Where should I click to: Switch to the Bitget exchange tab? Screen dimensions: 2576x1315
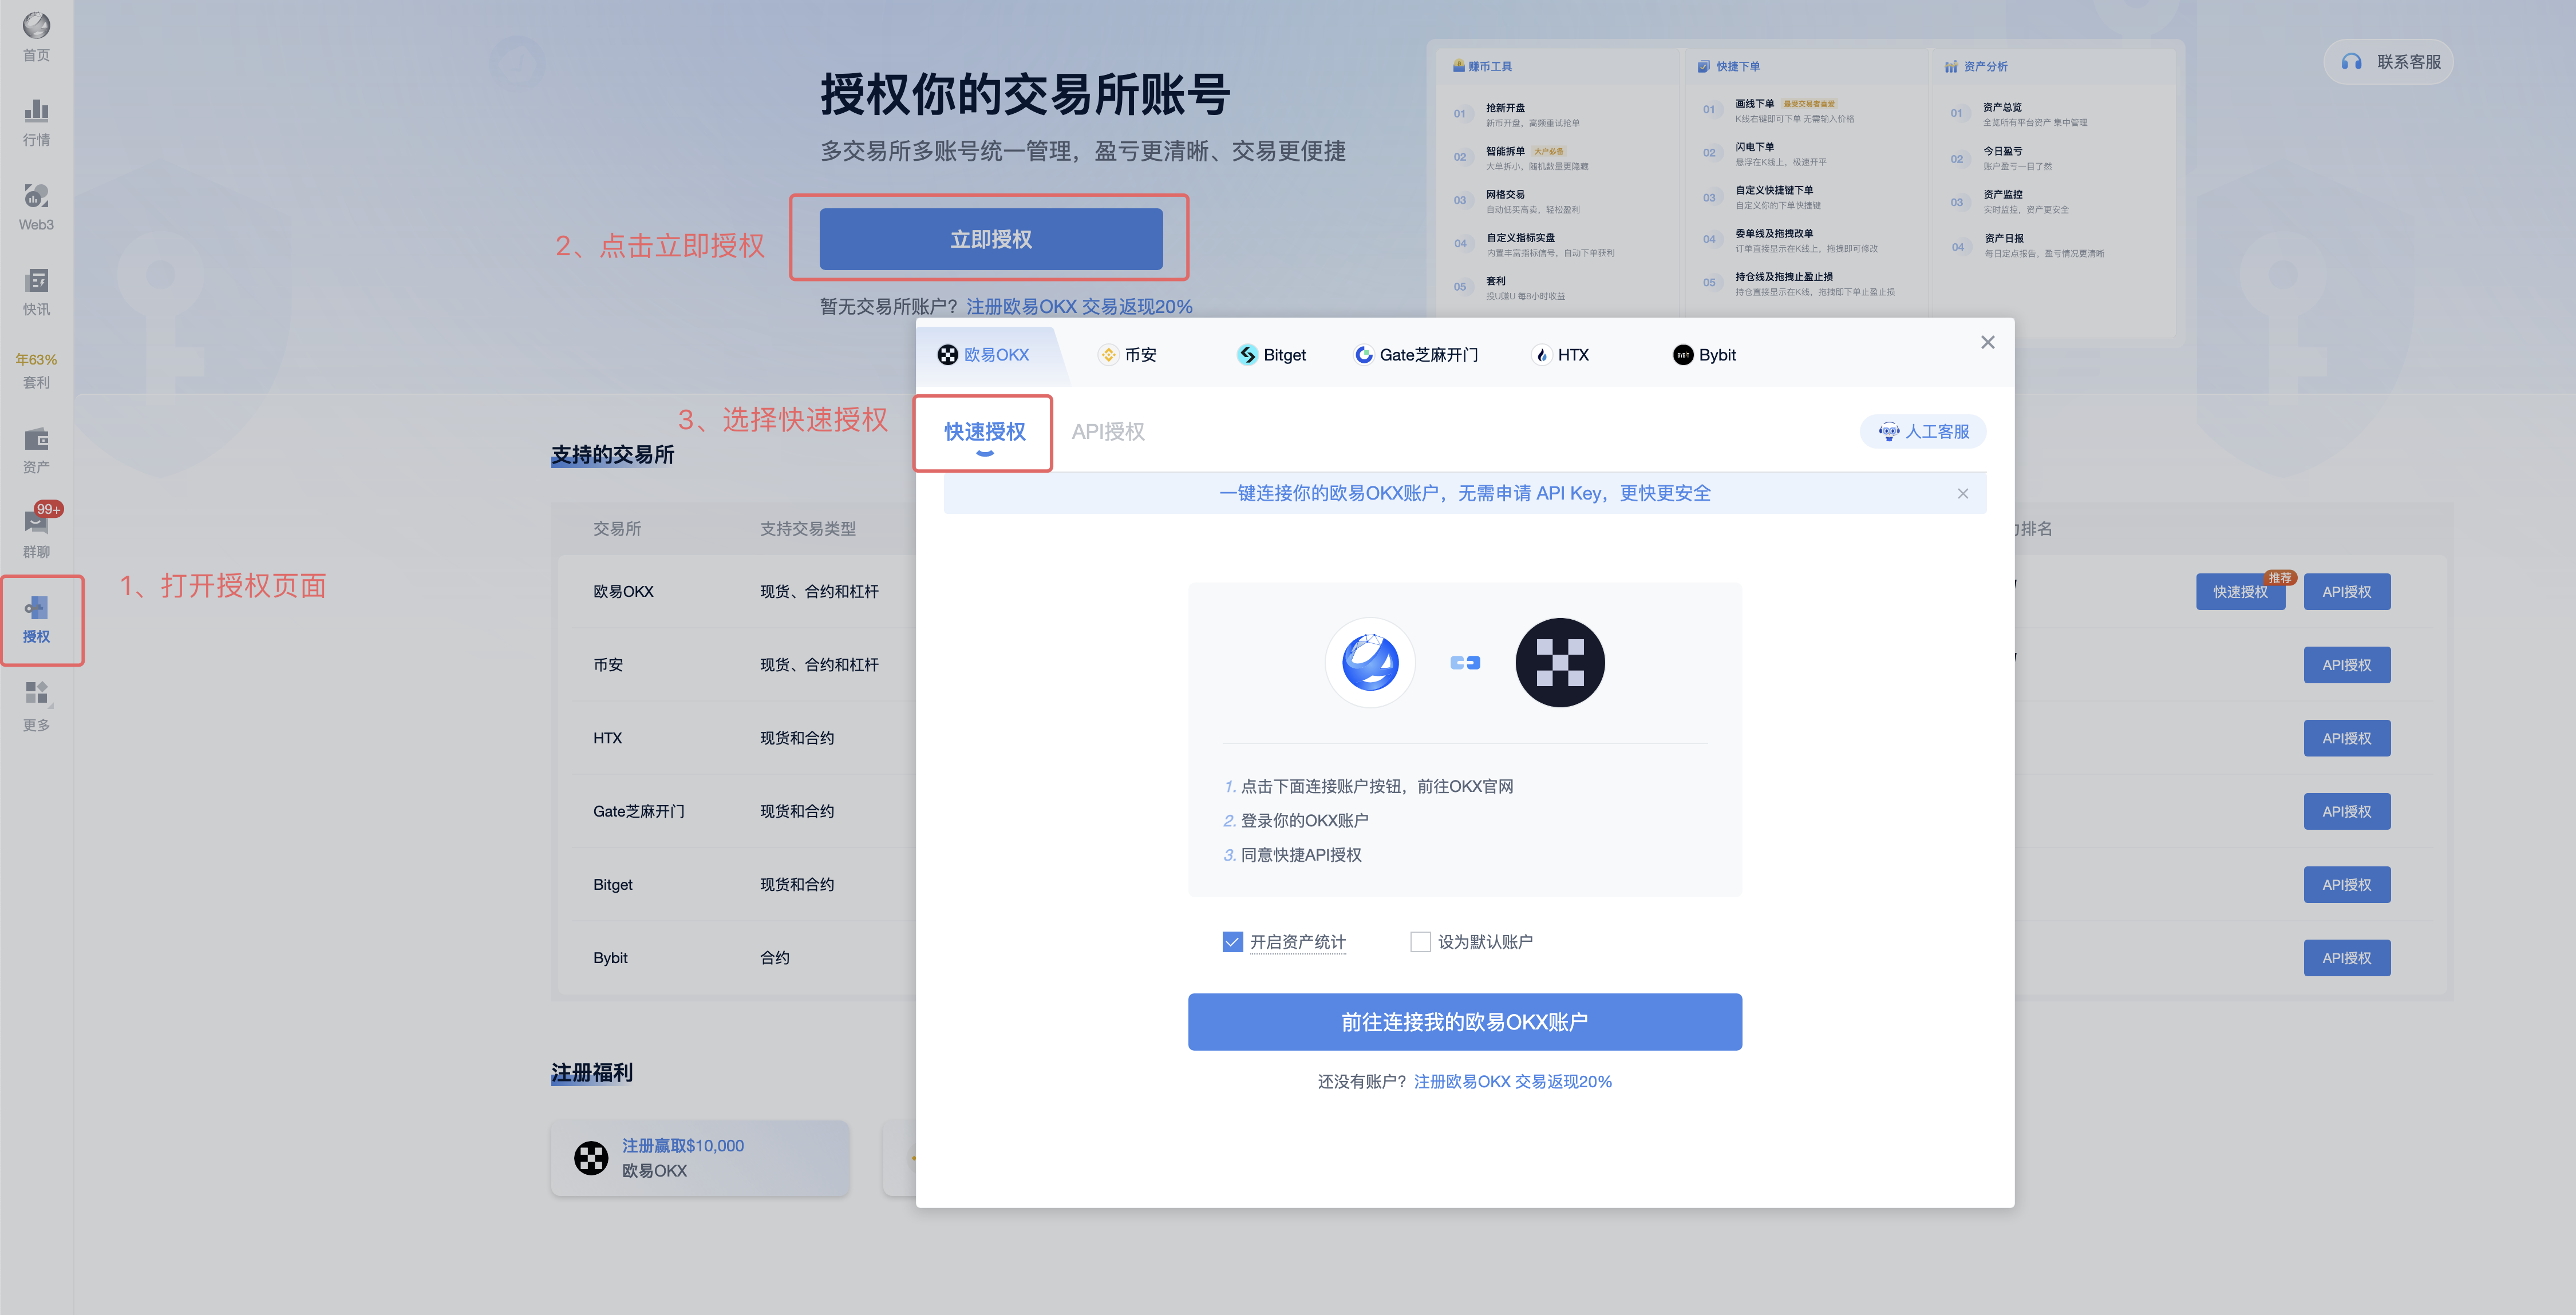pos(1271,354)
